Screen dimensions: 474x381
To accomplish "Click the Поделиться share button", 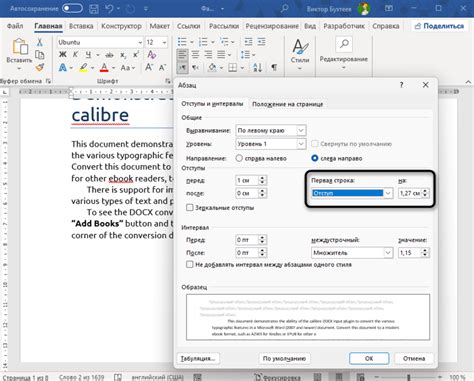I will click(439, 26).
